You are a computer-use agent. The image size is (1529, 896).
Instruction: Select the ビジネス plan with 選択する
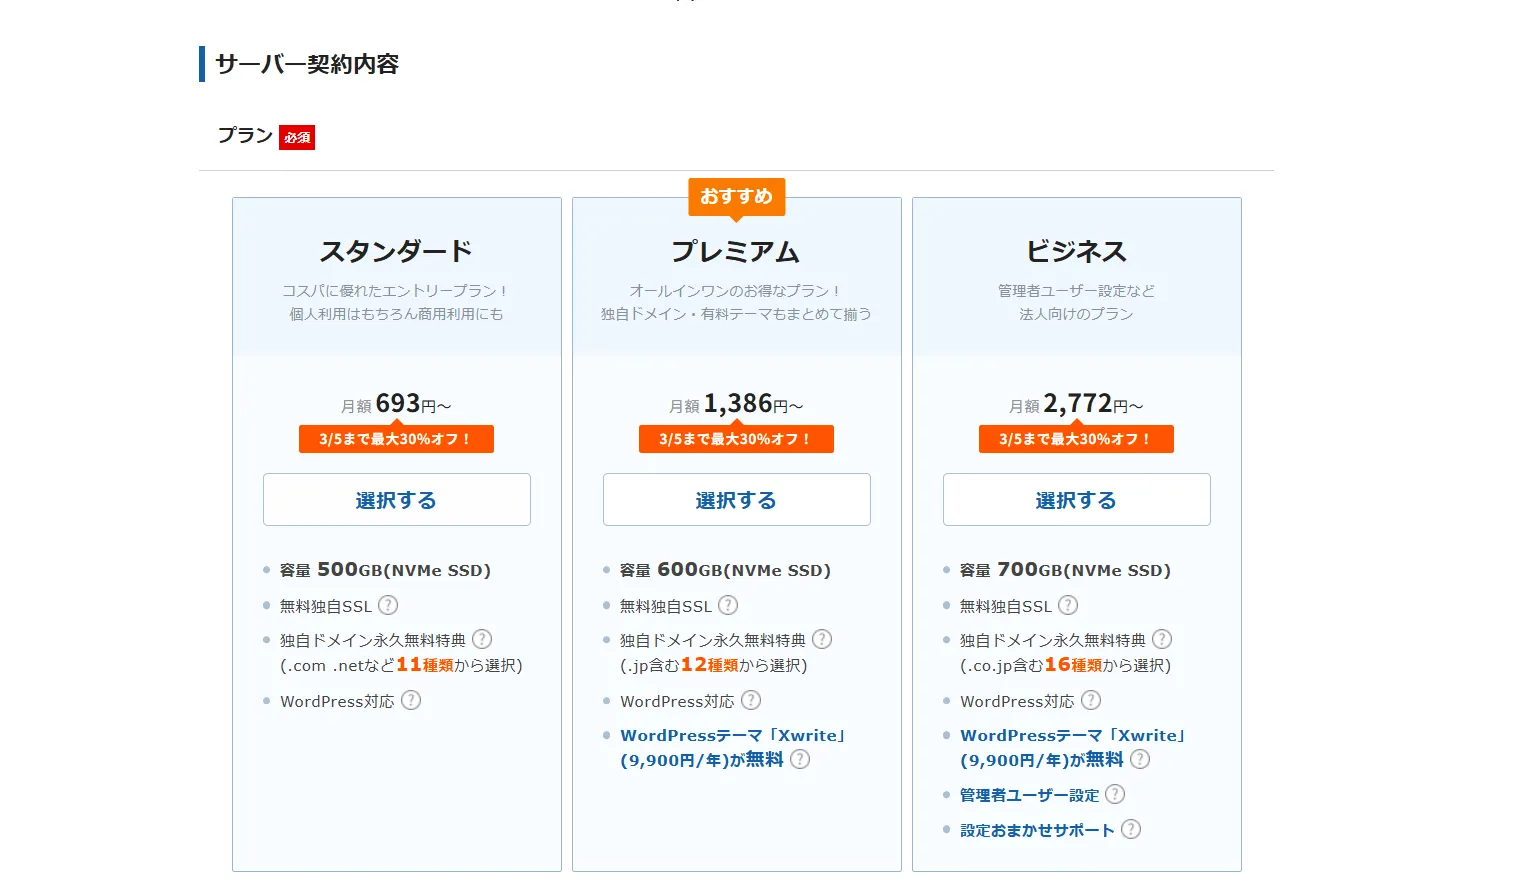1076,499
